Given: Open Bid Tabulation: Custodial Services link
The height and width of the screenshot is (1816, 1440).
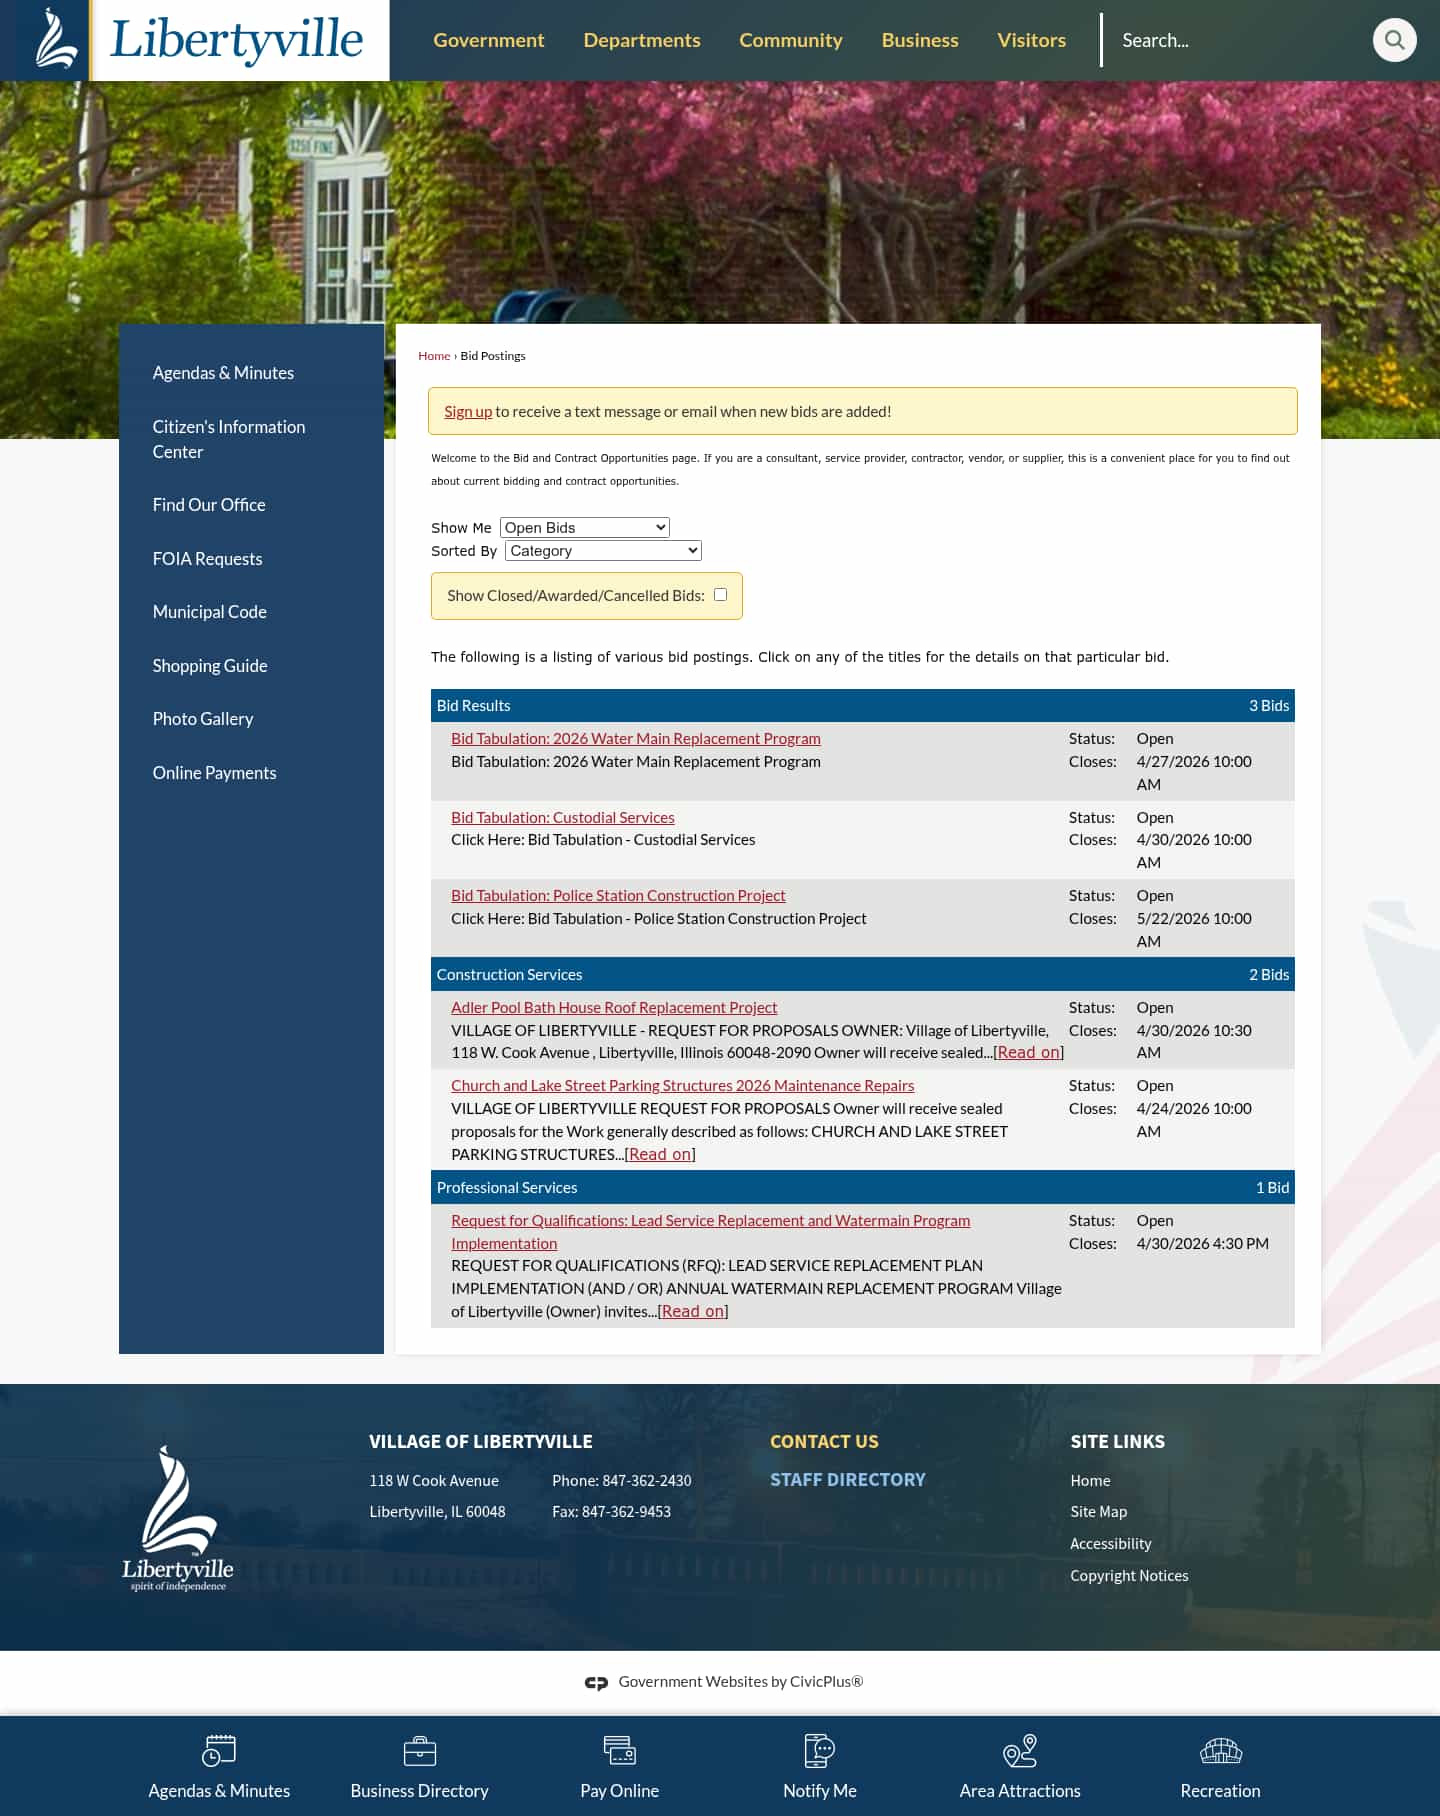Looking at the screenshot, I should tap(563, 818).
